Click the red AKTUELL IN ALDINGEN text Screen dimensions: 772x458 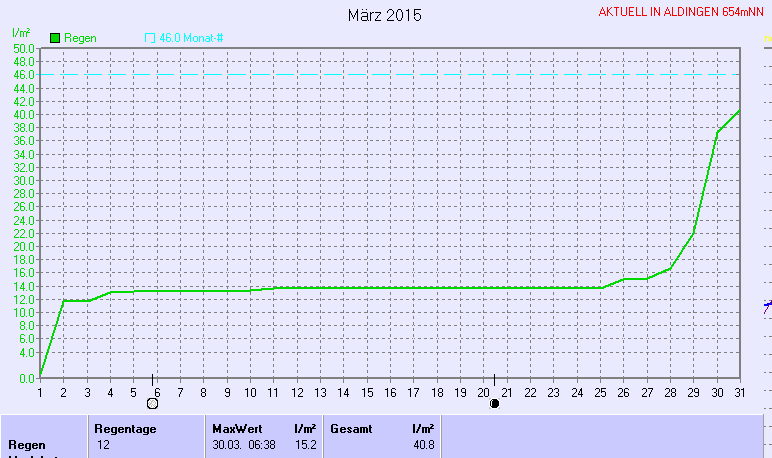pyautogui.click(x=682, y=13)
